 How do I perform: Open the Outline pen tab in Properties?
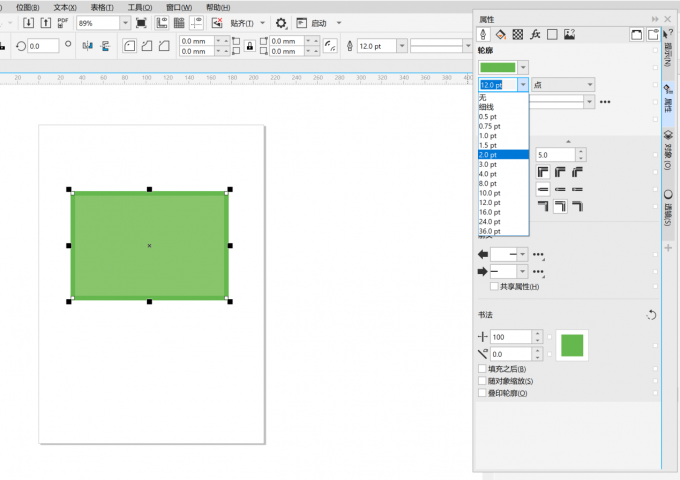(483, 34)
